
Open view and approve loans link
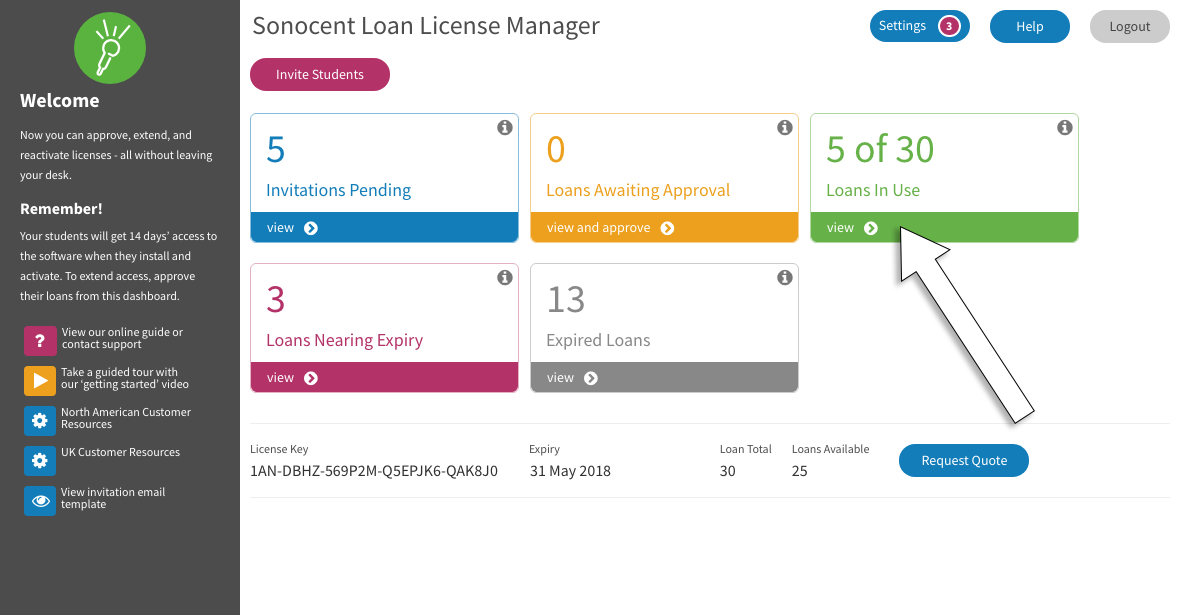(x=664, y=228)
